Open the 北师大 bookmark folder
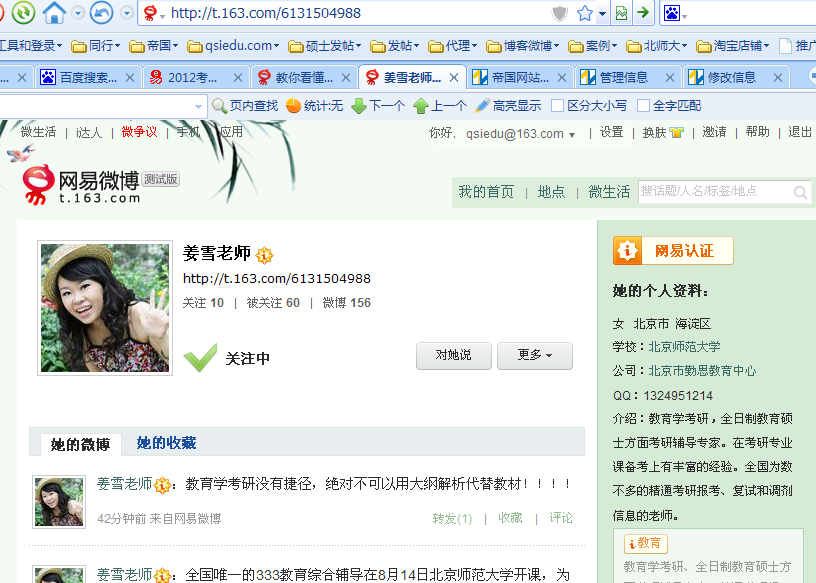Viewport: 816px width, 583px height. click(656, 46)
